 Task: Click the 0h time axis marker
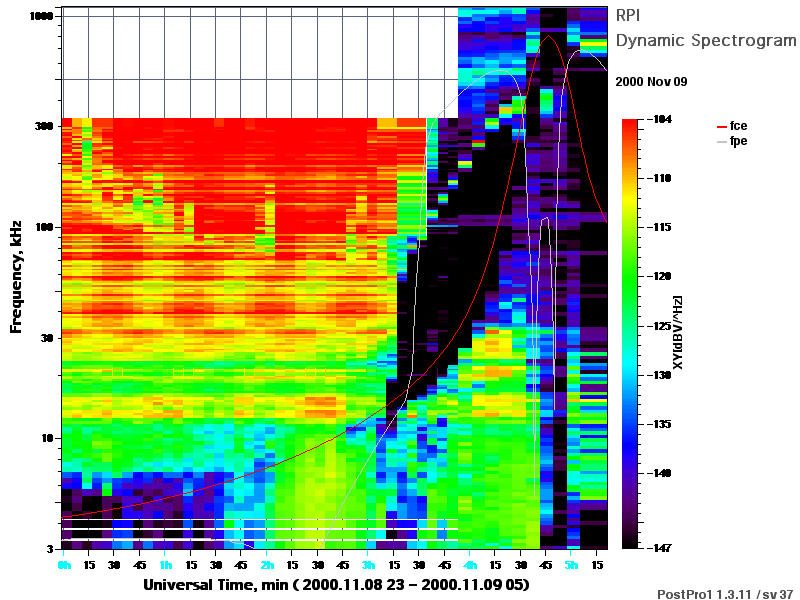pyautogui.click(x=64, y=565)
